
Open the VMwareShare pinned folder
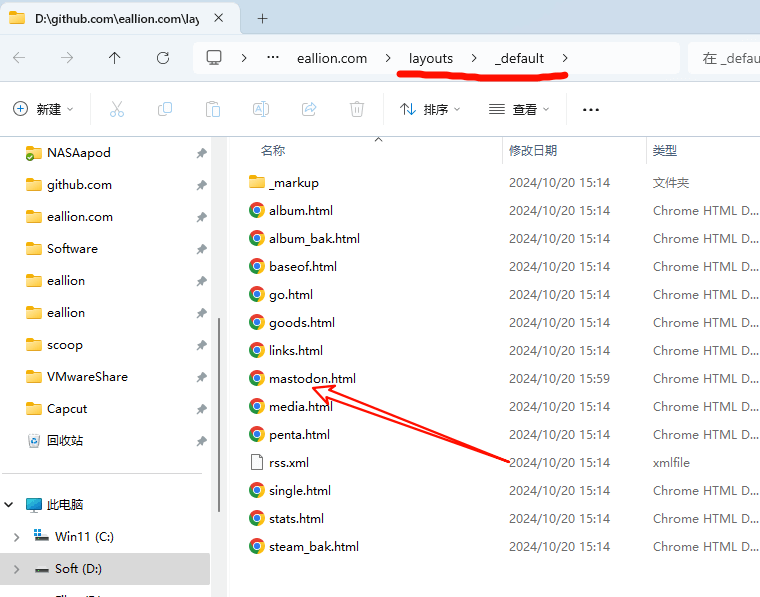[x=87, y=377]
